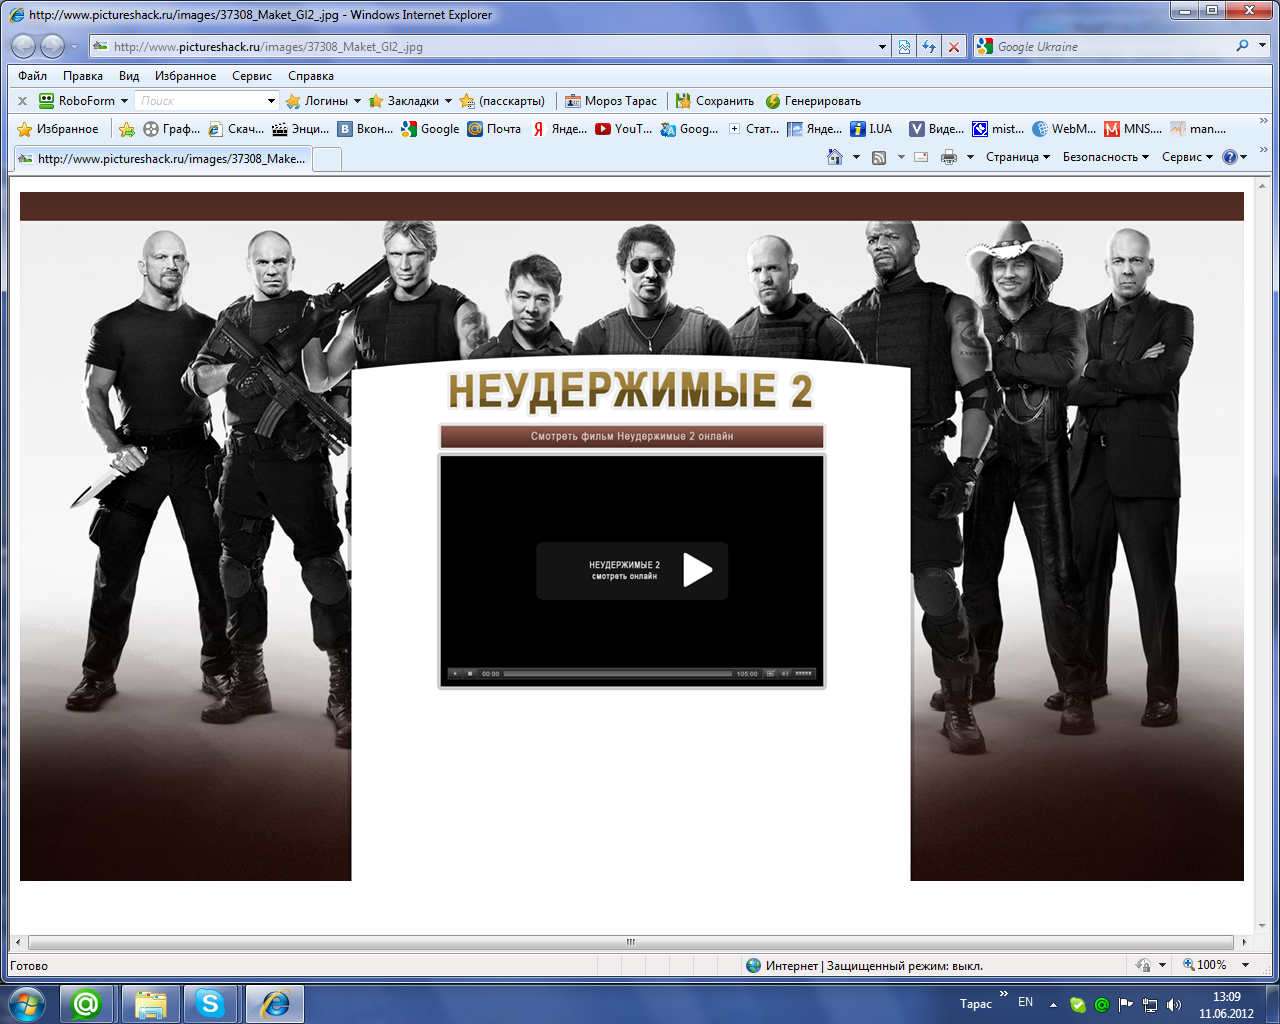
Task: Click the Смотреть фильм Неудержимые 2 онлайн banner
Action: tap(632, 436)
